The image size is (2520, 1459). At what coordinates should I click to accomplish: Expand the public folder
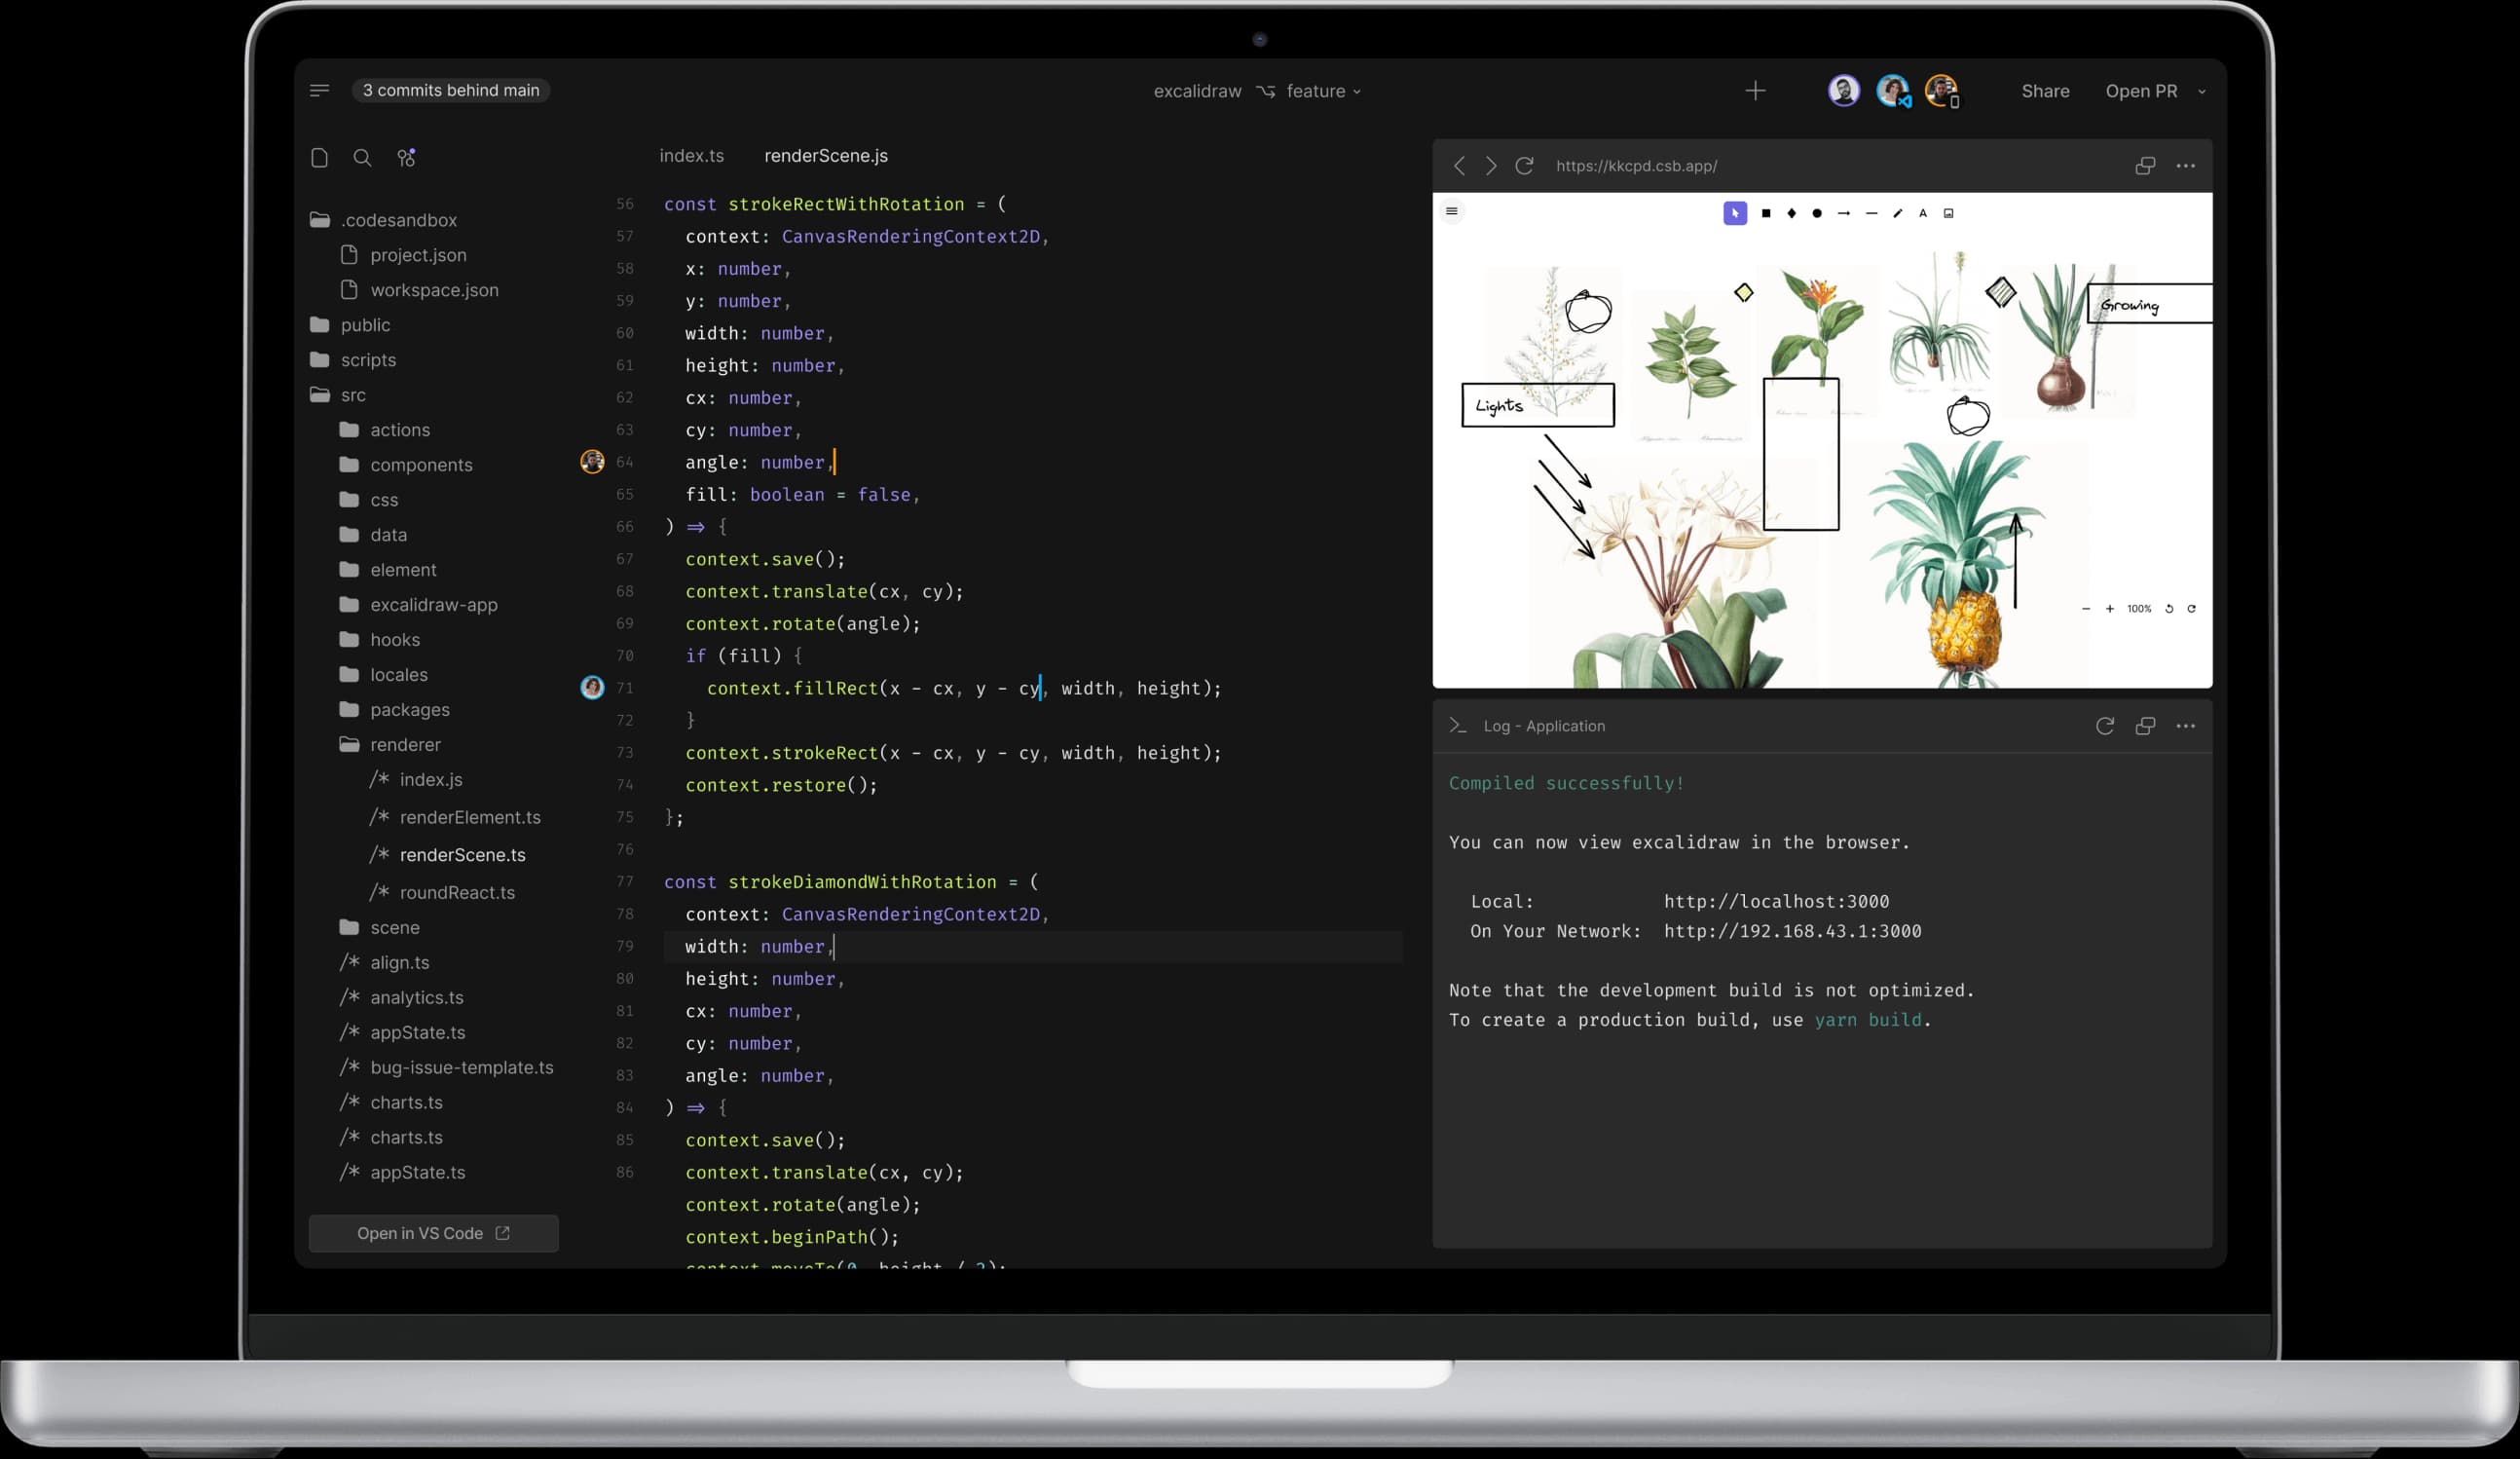[351, 325]
